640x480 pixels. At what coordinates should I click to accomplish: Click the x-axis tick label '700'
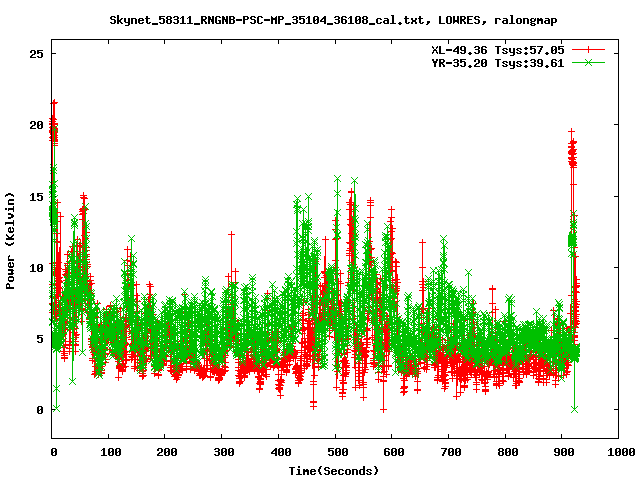click(x=450, y=452)
